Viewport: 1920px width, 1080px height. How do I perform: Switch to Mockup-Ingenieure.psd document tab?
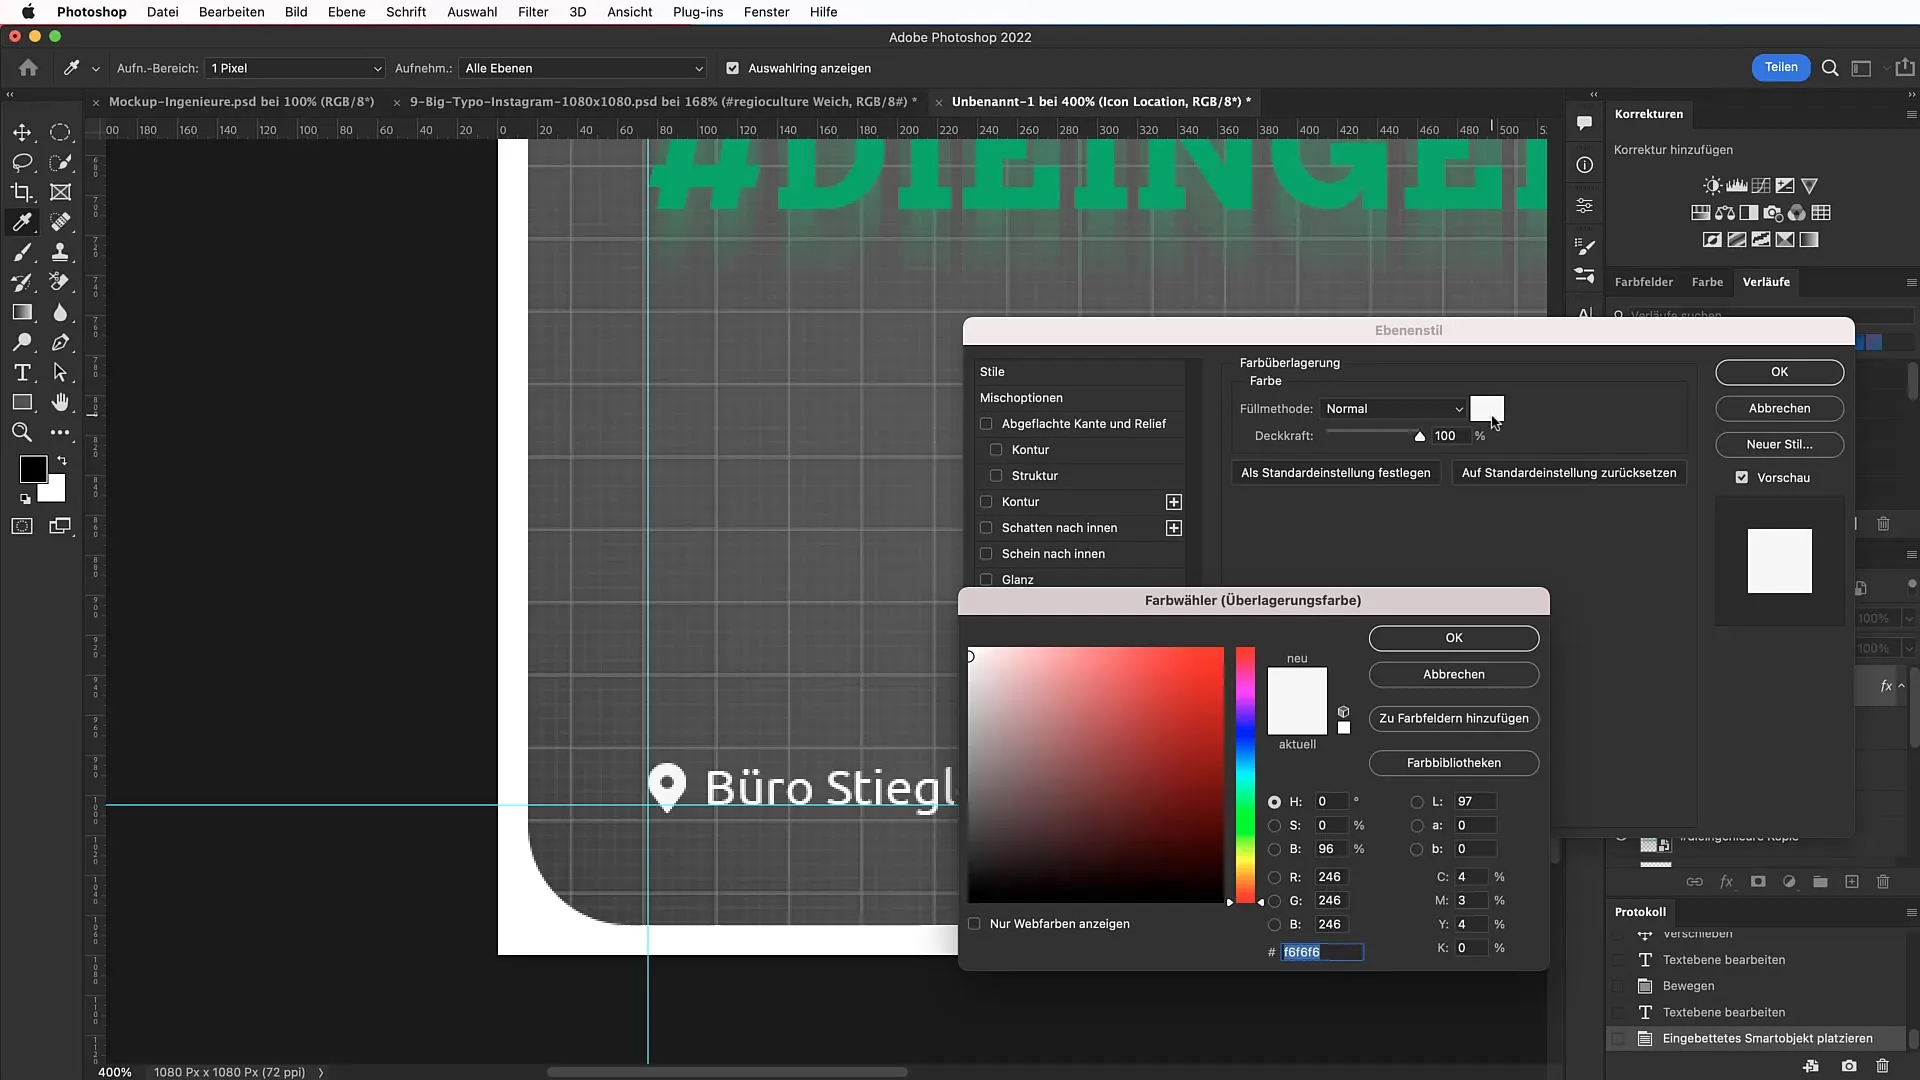tap(241, 102)
